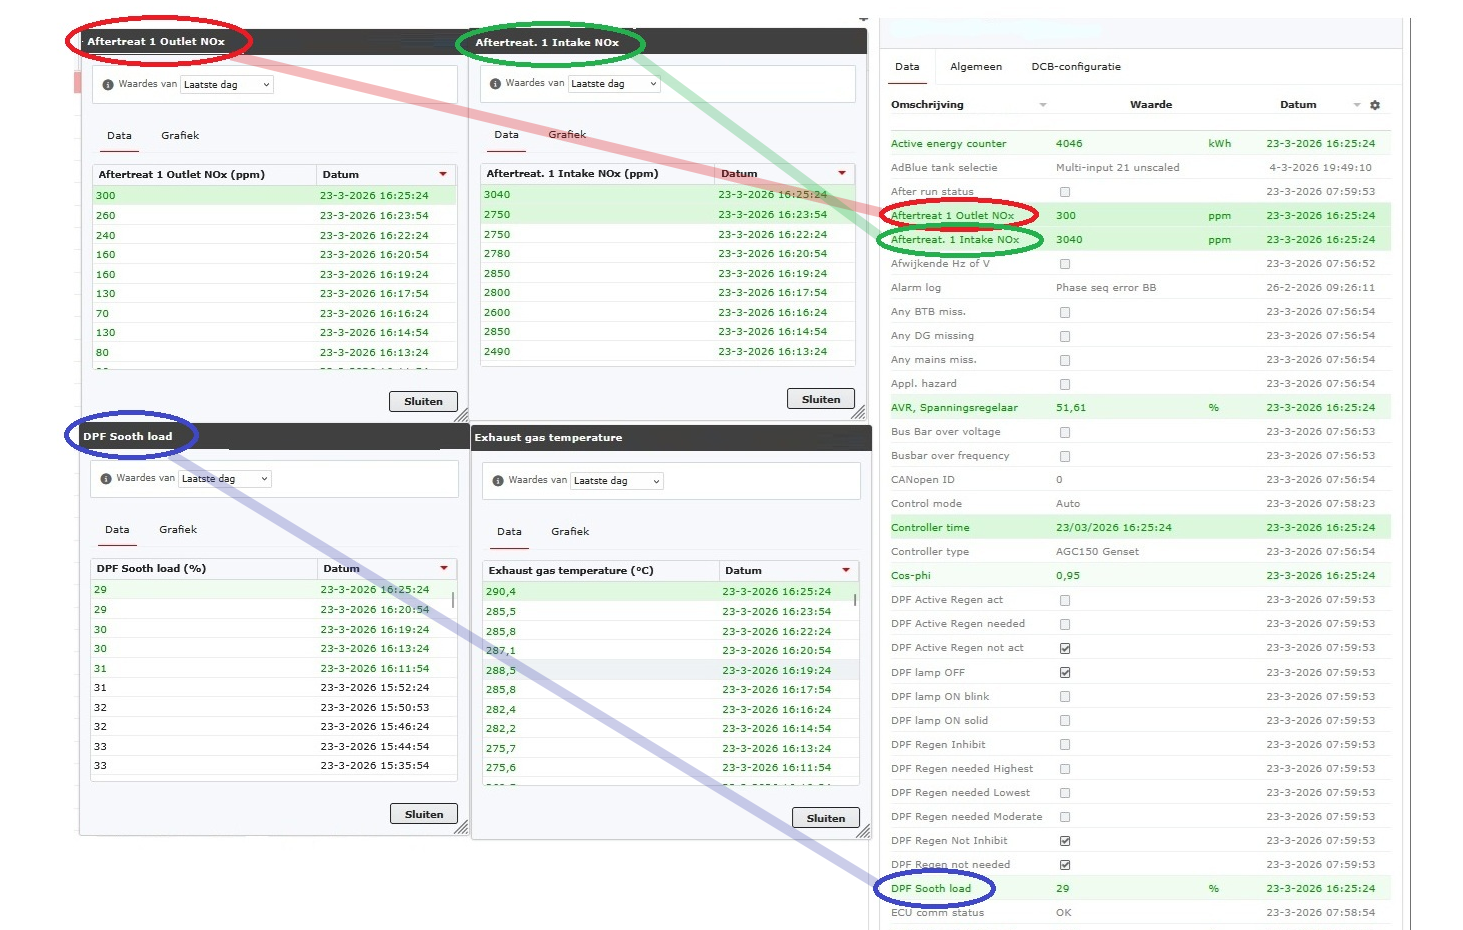Click Datum sort arrow in Outlet NOx table
Image resolution: width=1463 pixels, height=930 pixels.
443,174
